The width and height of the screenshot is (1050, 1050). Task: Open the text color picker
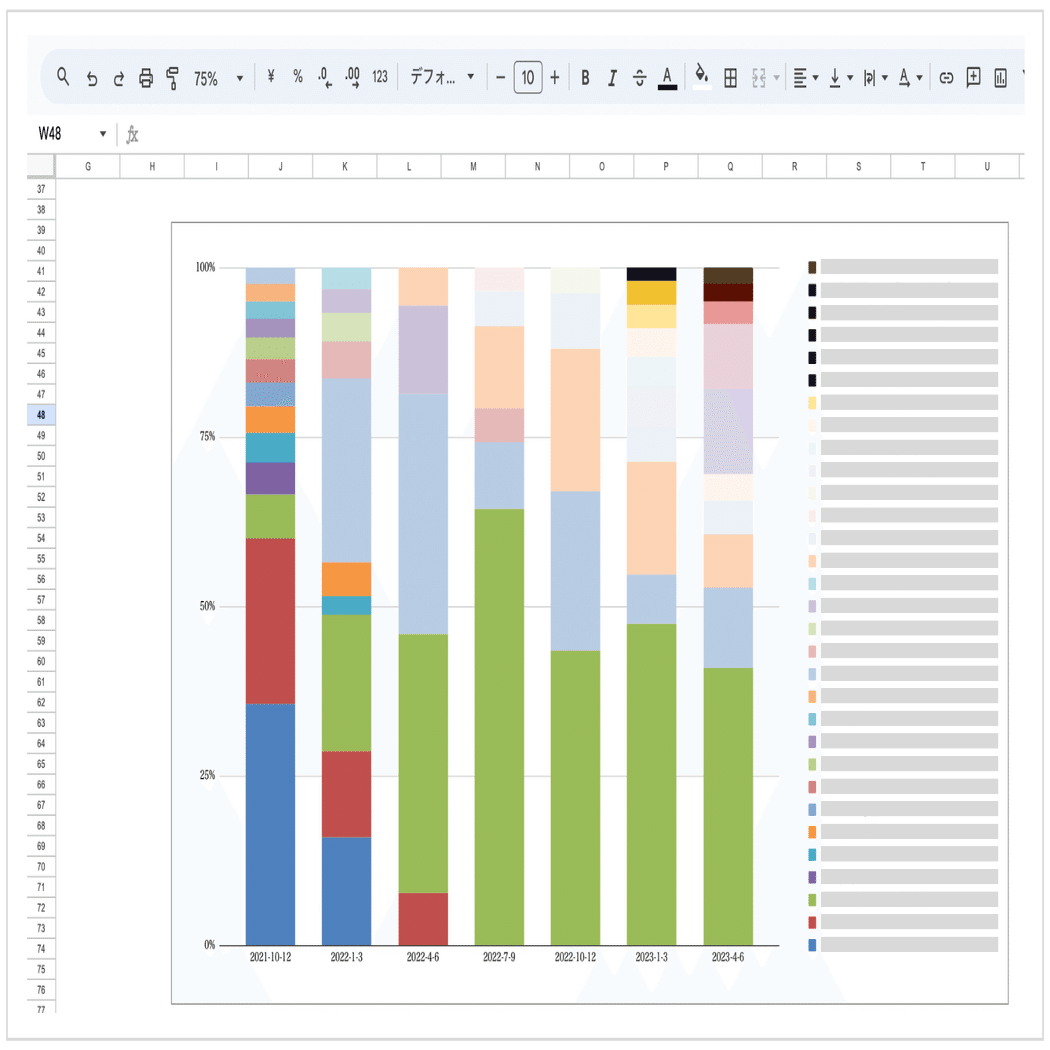point(667,78)
